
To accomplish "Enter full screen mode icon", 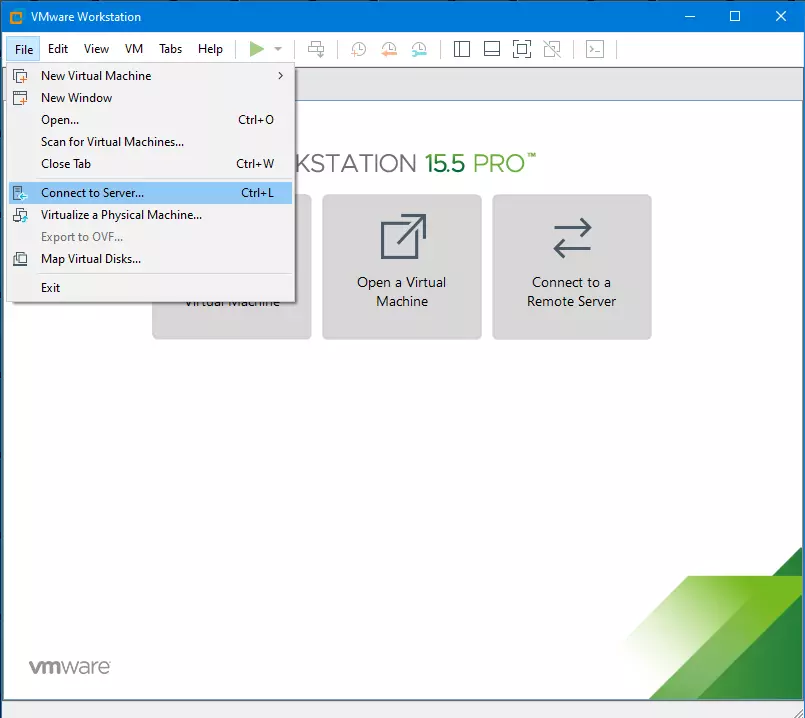I will [x=521, y=49].
